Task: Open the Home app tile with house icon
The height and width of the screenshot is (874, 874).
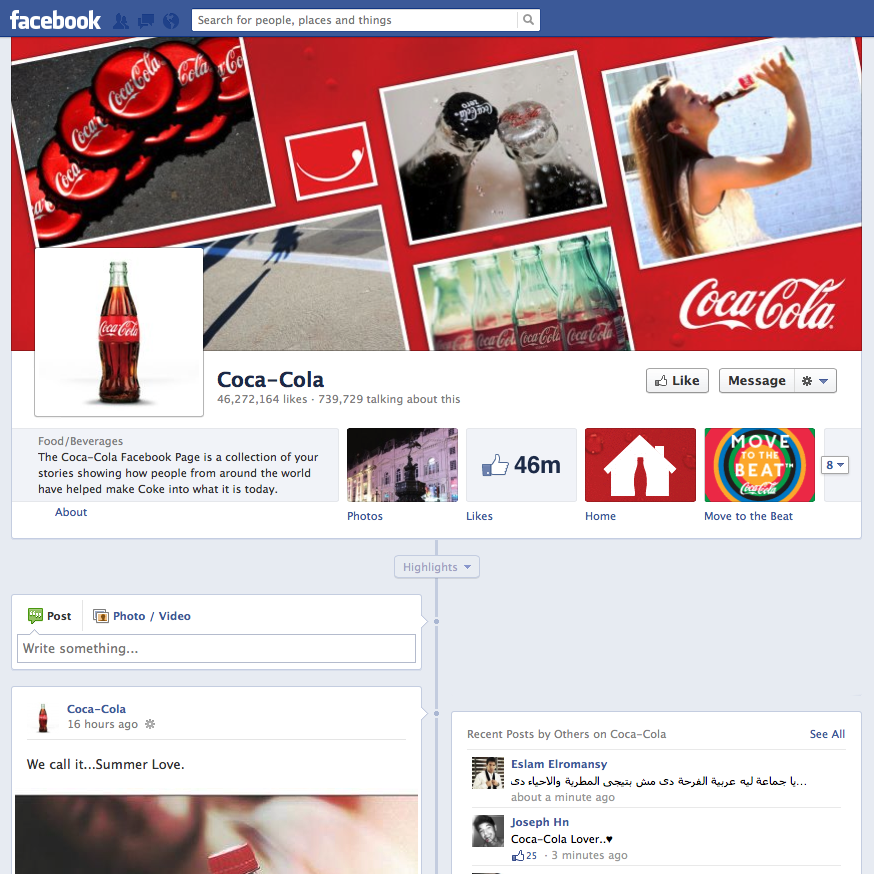Action: tap(640, 465)
